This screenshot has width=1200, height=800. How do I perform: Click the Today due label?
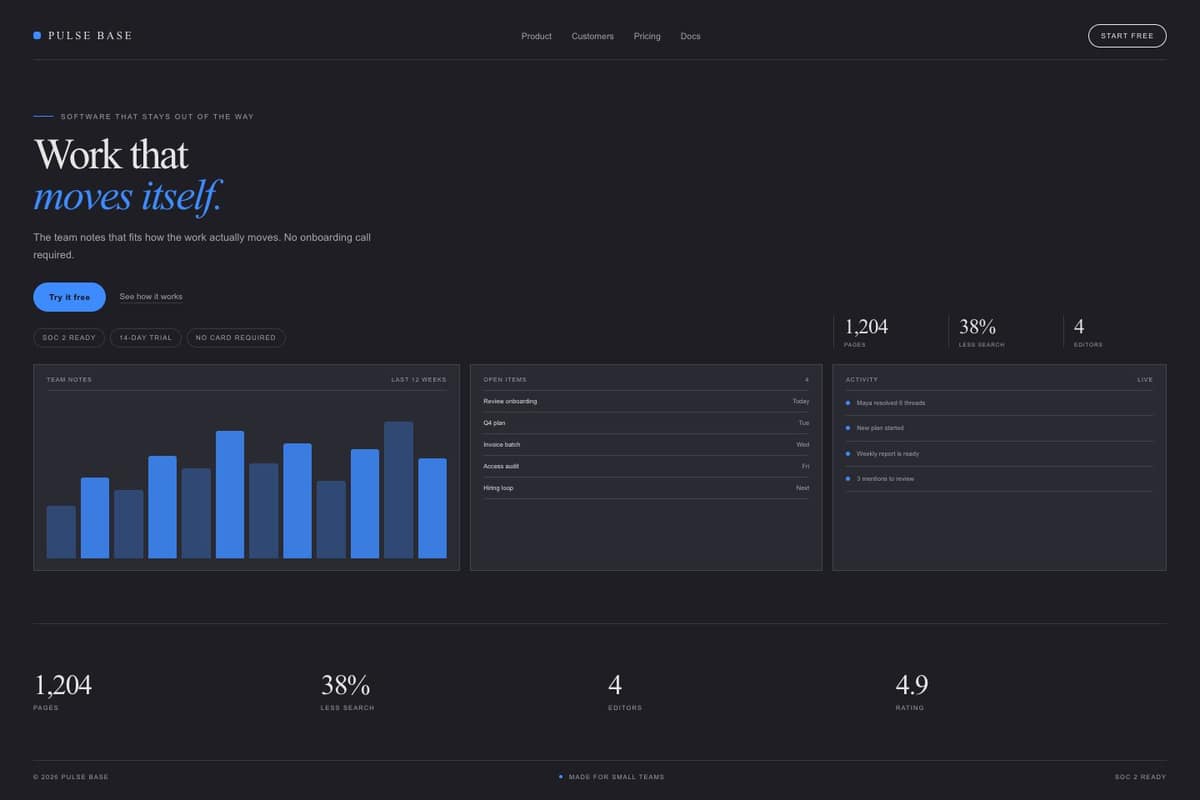click(801, 401)
